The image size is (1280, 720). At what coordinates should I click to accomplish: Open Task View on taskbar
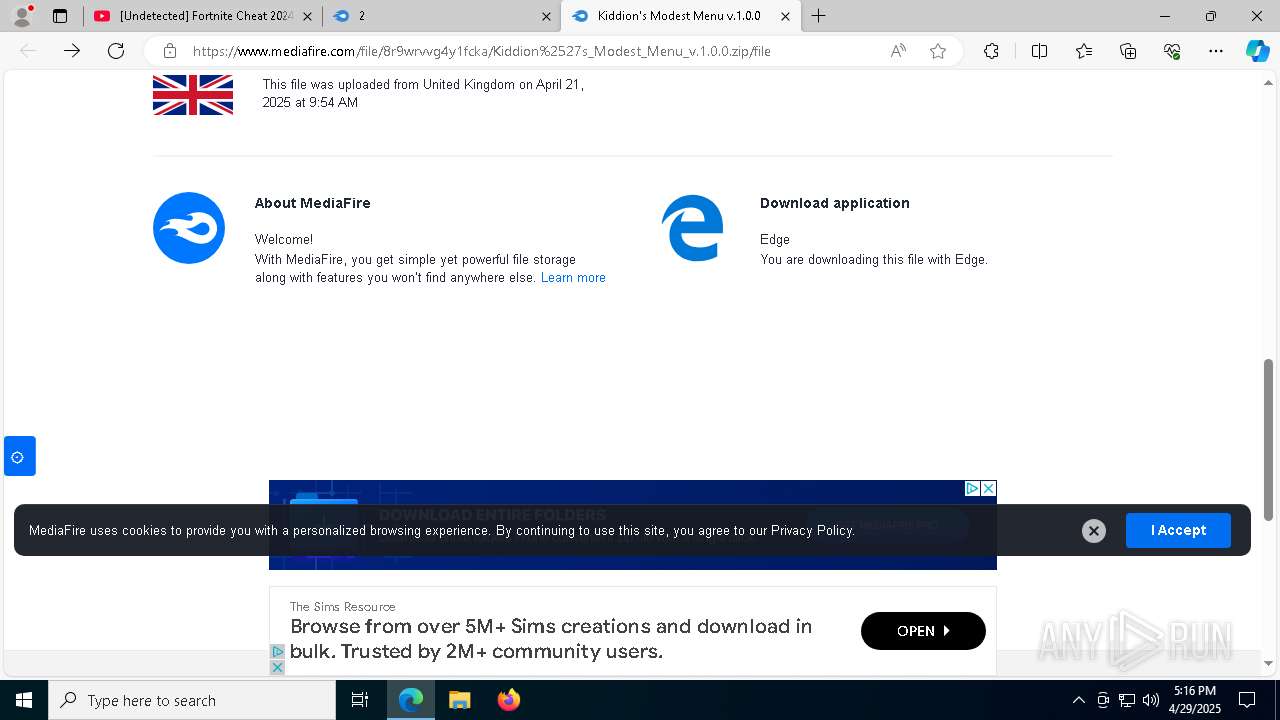[x=360, y=700]
